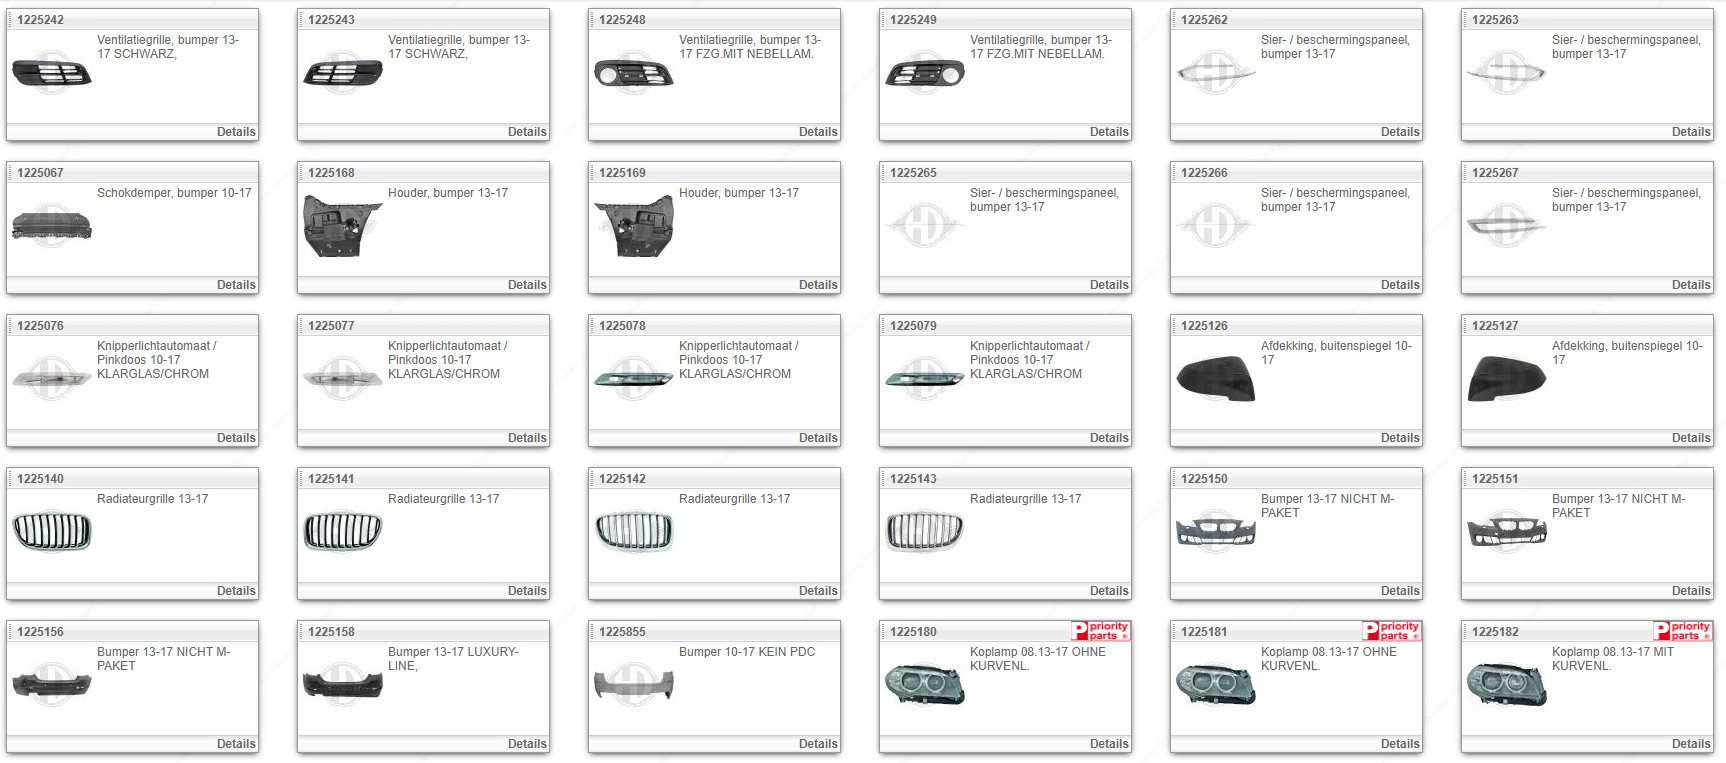Select mirror cover thumbnail 1225126
1726x763 pixels.
(1216, 379)
